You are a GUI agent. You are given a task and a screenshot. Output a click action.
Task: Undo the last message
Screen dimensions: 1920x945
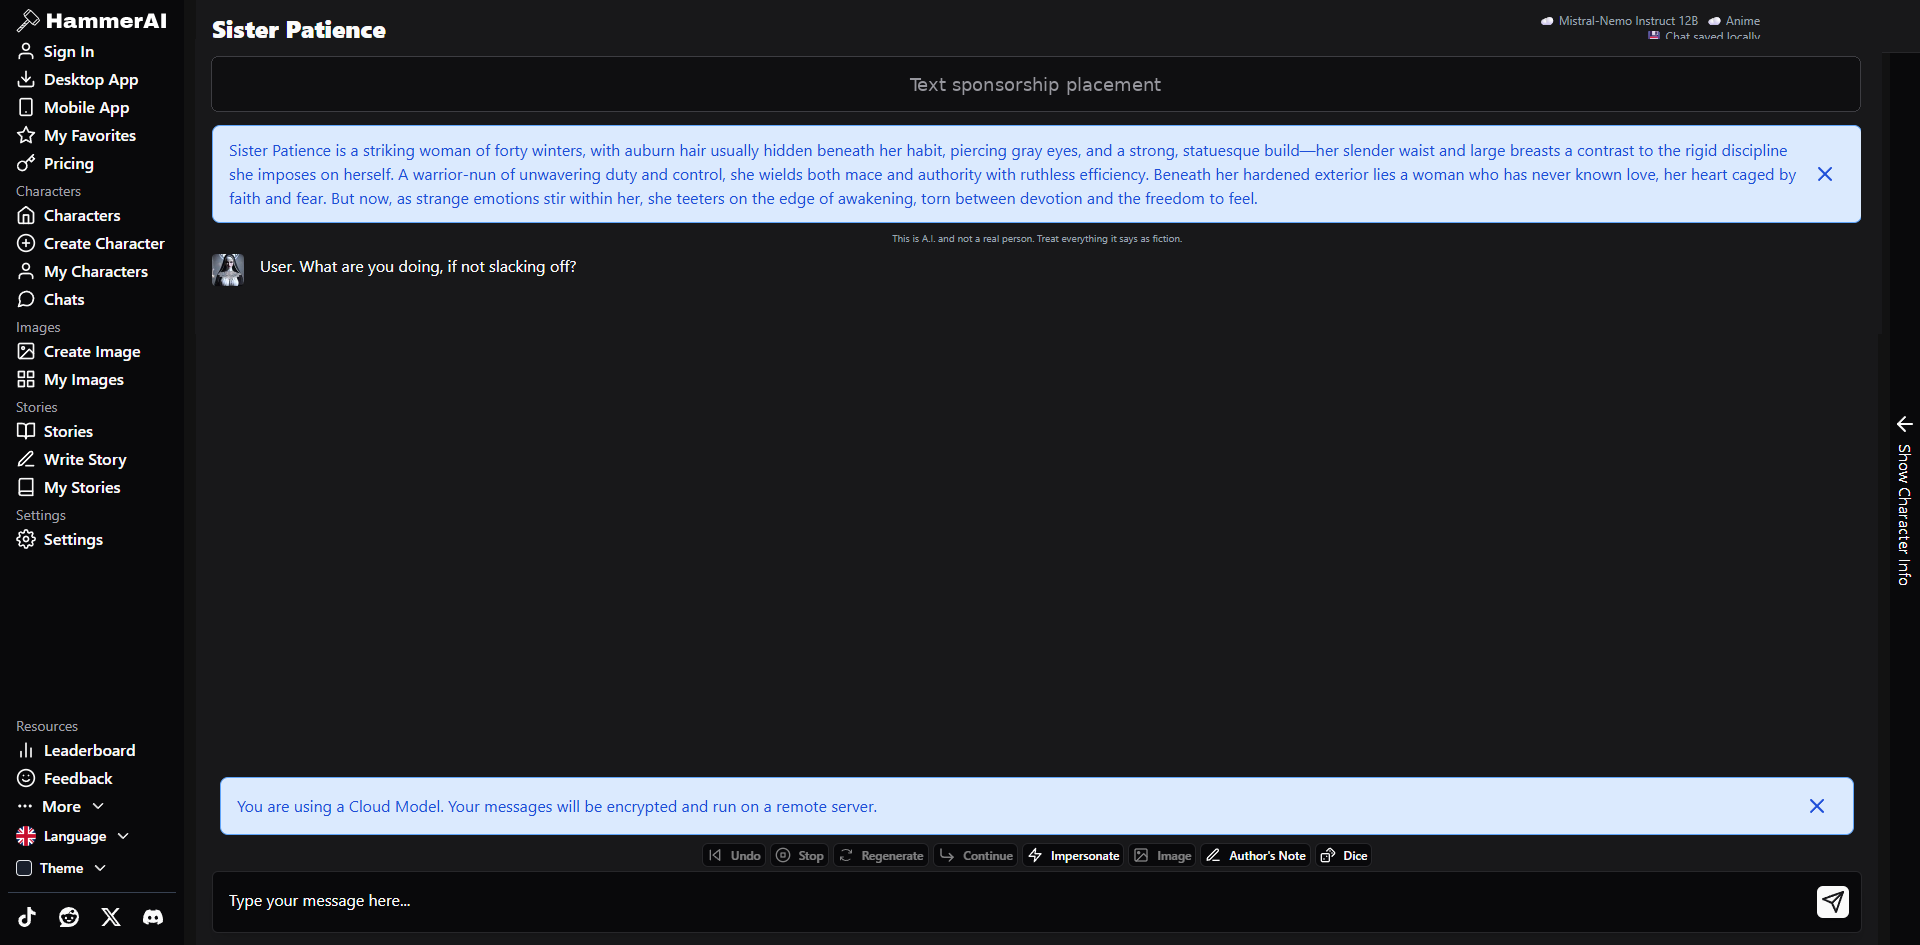tap(735, 856)
